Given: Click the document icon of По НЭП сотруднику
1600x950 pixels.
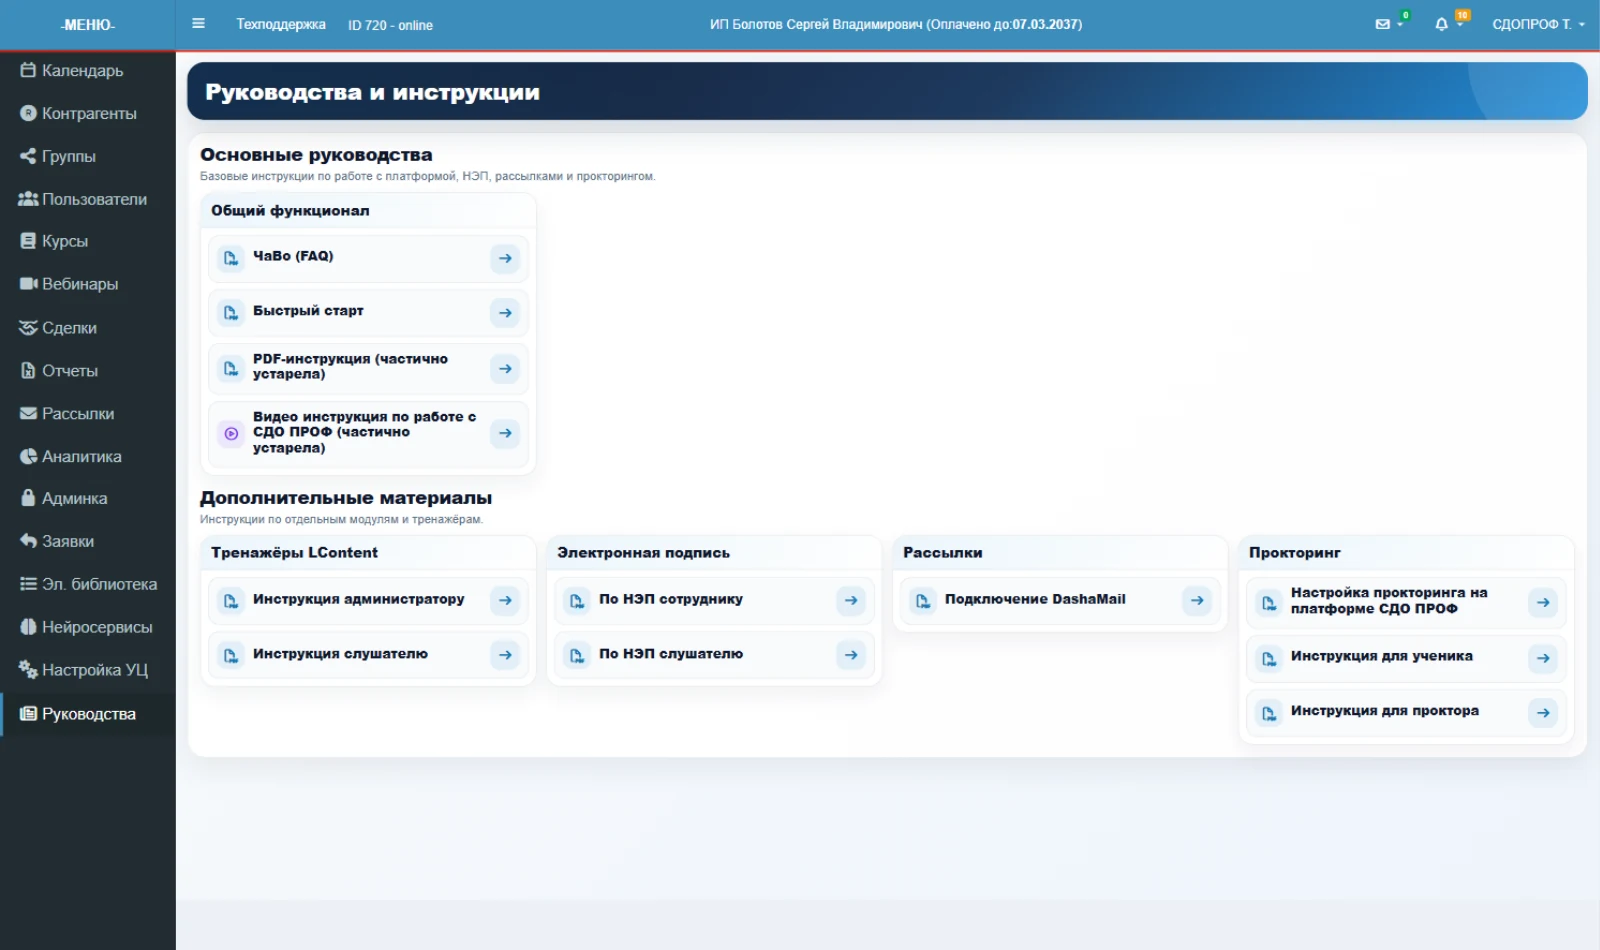Looking at the screenshot, I should coord(577,601).
